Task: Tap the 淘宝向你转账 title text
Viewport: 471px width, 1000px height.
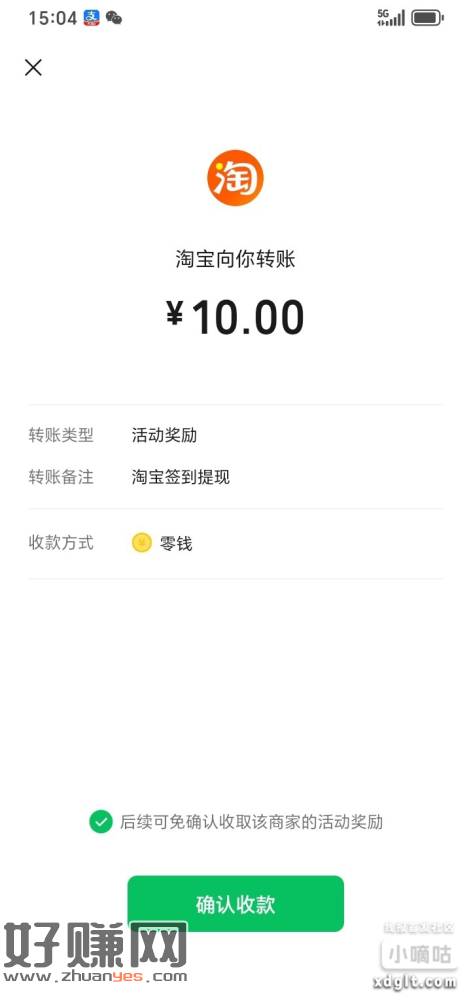Action: (235, 259)
